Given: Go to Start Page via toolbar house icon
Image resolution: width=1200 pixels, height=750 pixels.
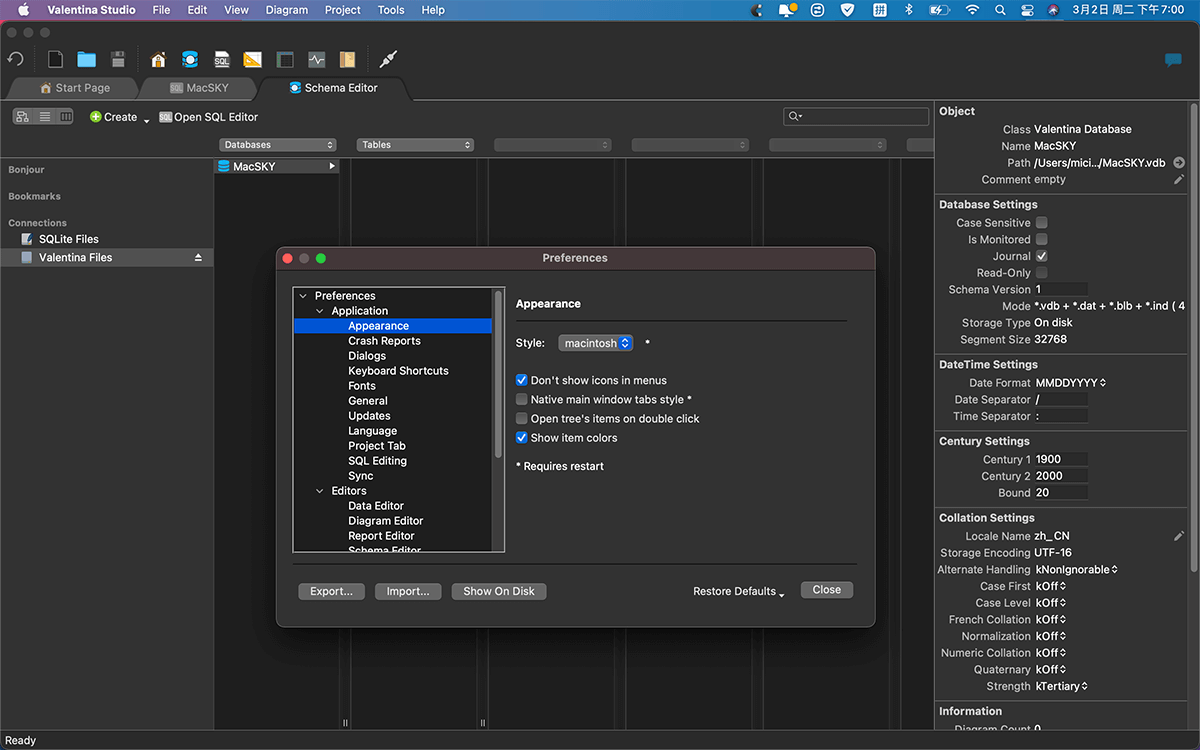Looking at the screenshot, I should tap(158, 59).
